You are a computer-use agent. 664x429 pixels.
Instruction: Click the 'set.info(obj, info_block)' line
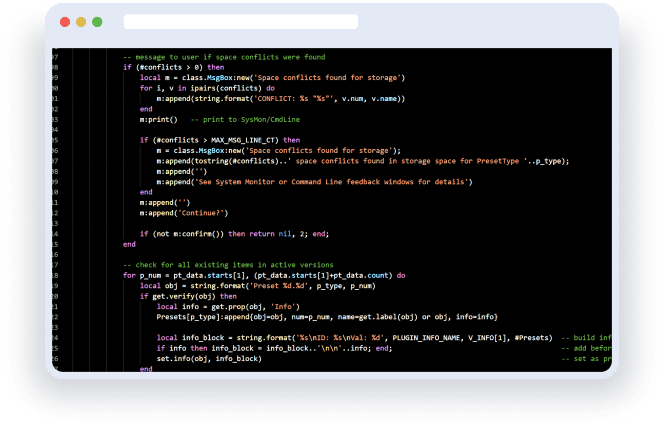(x=209, y=359)
